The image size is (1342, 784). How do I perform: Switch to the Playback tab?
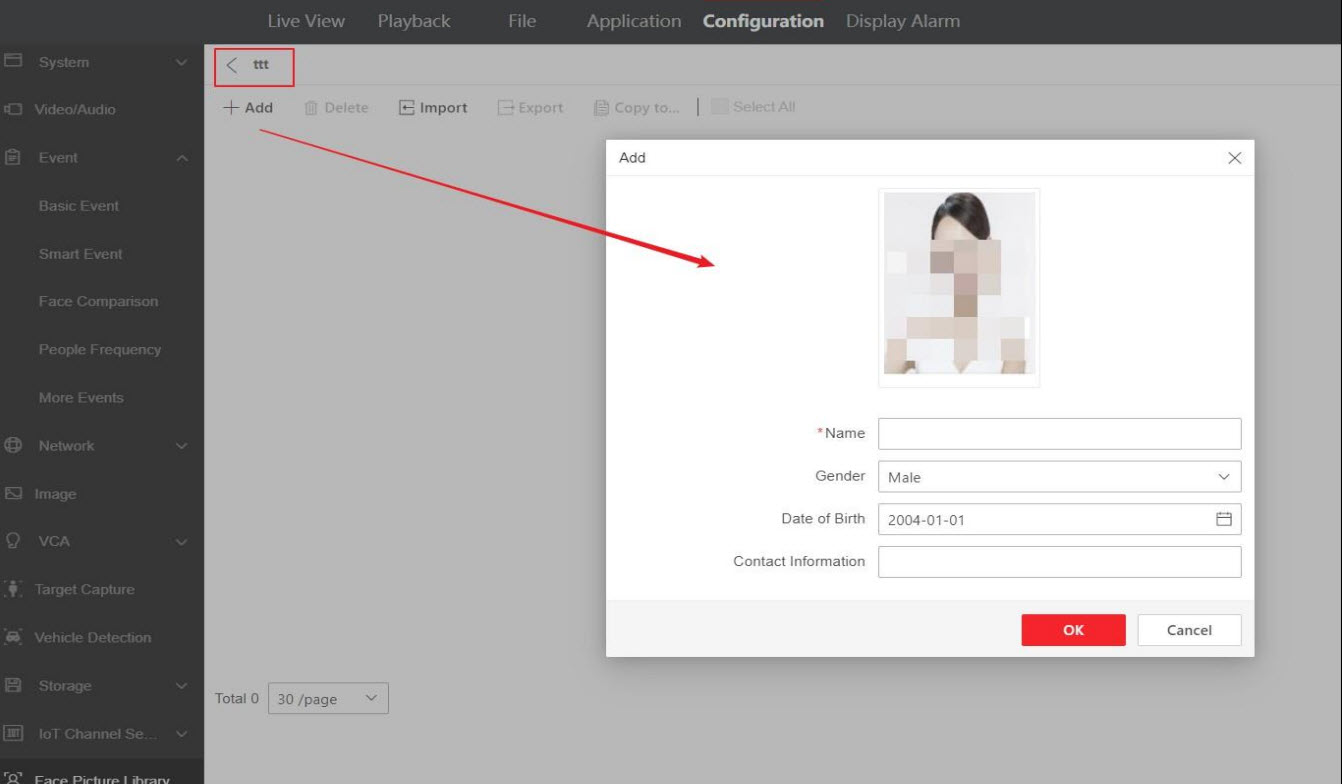pyautogui.click(x=413, y=21)
